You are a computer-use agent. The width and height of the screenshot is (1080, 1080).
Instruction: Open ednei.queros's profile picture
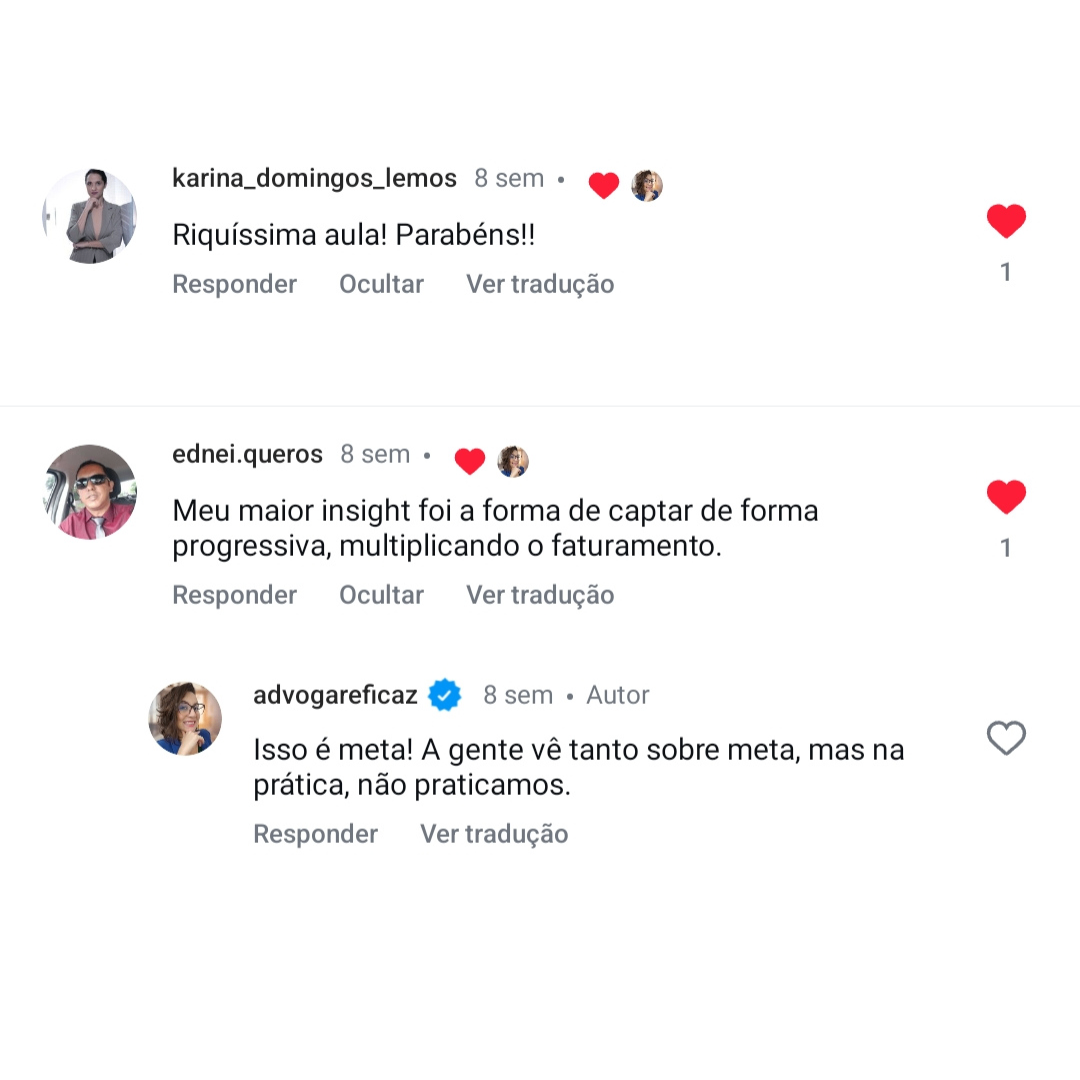(x=90, y=492)
